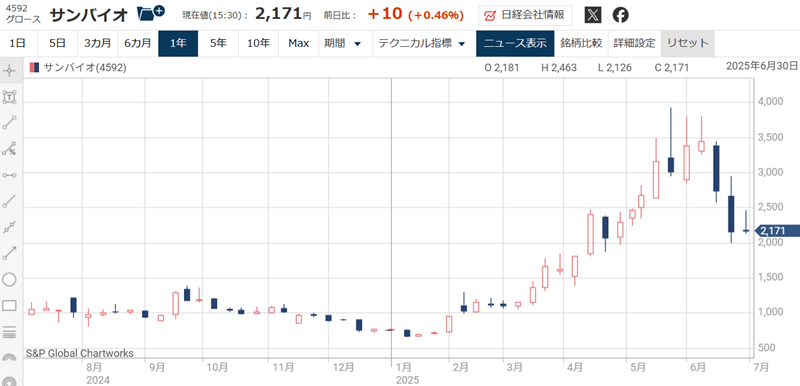Select the percent change line tool
800x386 pixels.
pos(10,148)
